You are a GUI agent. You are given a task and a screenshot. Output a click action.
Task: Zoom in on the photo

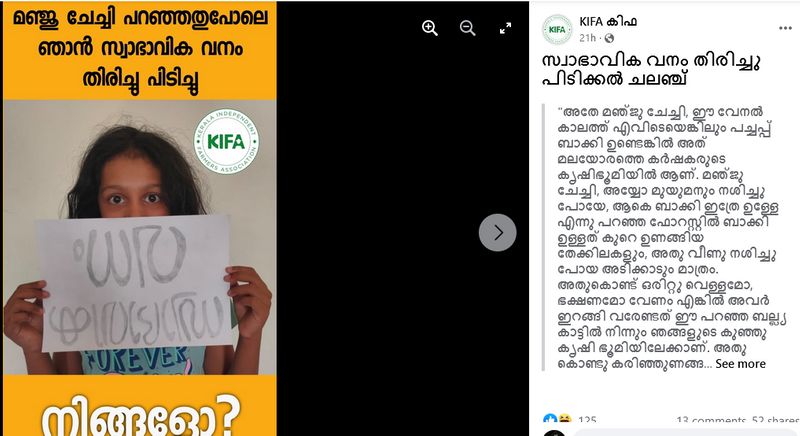pyautogui.click(x=430, y=28)
